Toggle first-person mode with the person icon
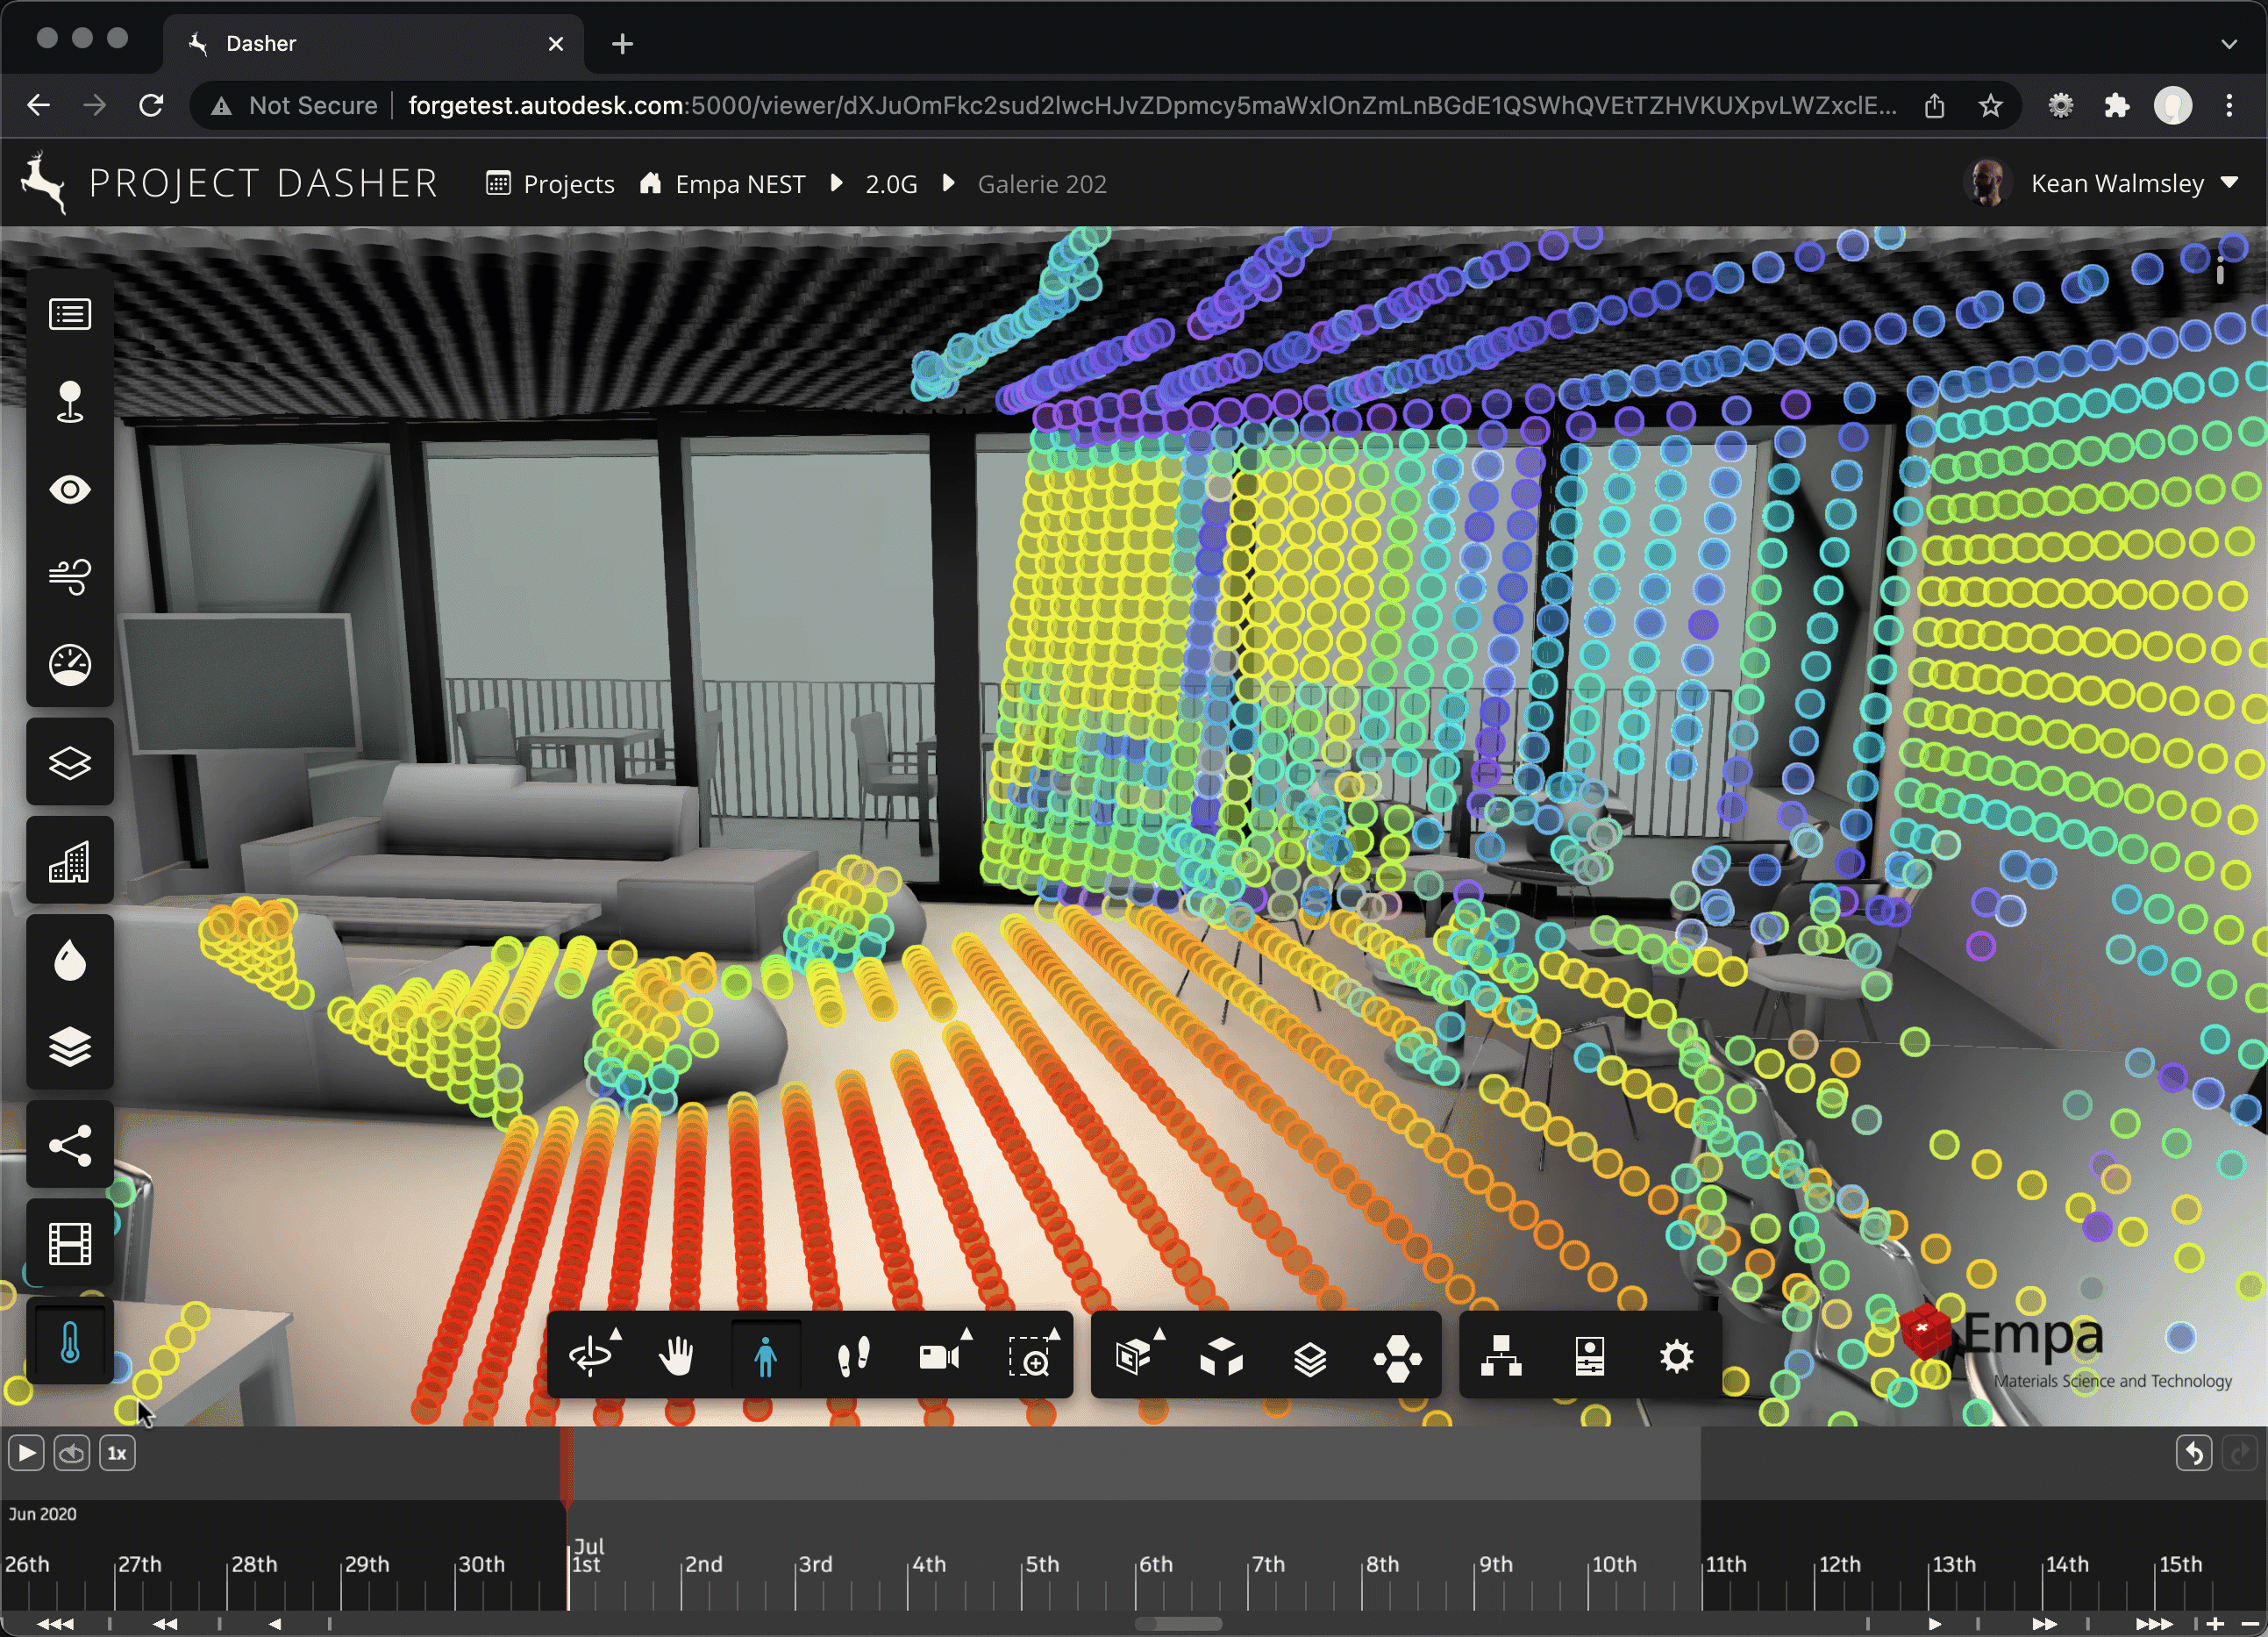The image size is (2268, 1637). pyautogui.click(x=766, y=1357)
